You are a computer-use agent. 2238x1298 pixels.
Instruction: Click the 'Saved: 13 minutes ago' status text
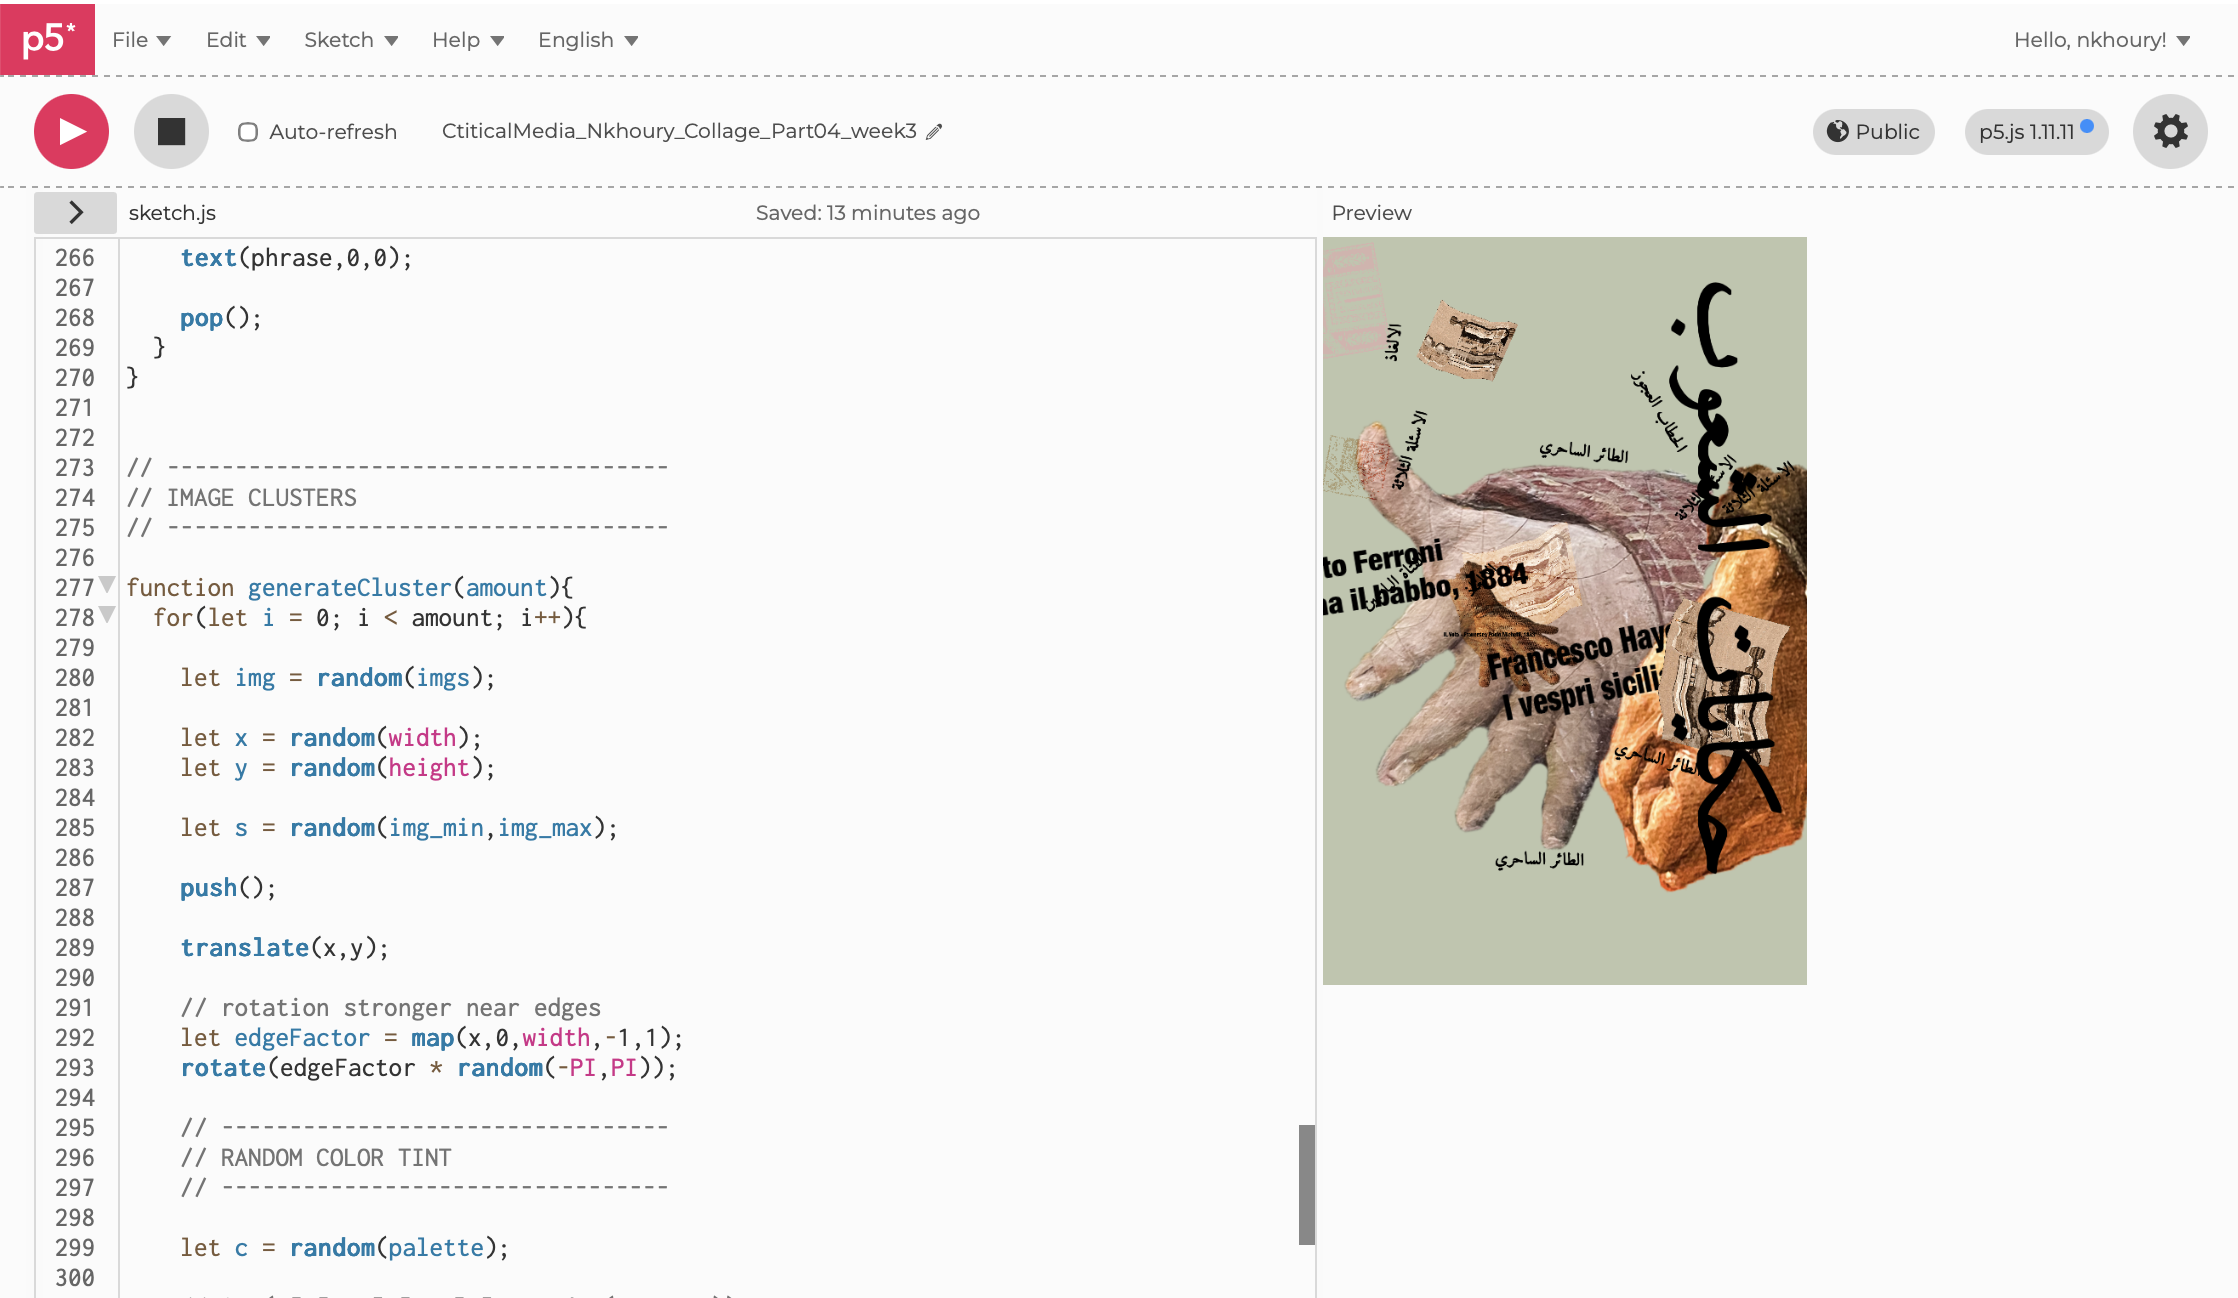point(867,213)
